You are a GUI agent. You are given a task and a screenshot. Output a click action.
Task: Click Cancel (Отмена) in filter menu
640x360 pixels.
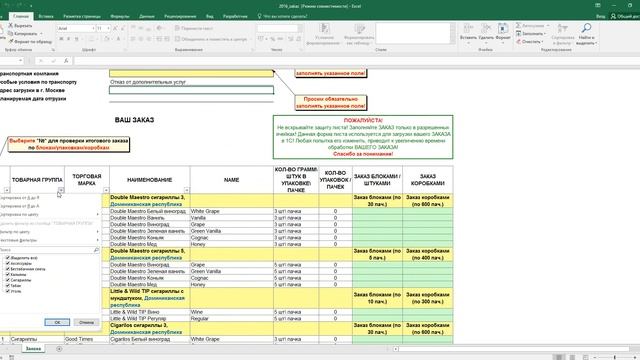point(86,322)
